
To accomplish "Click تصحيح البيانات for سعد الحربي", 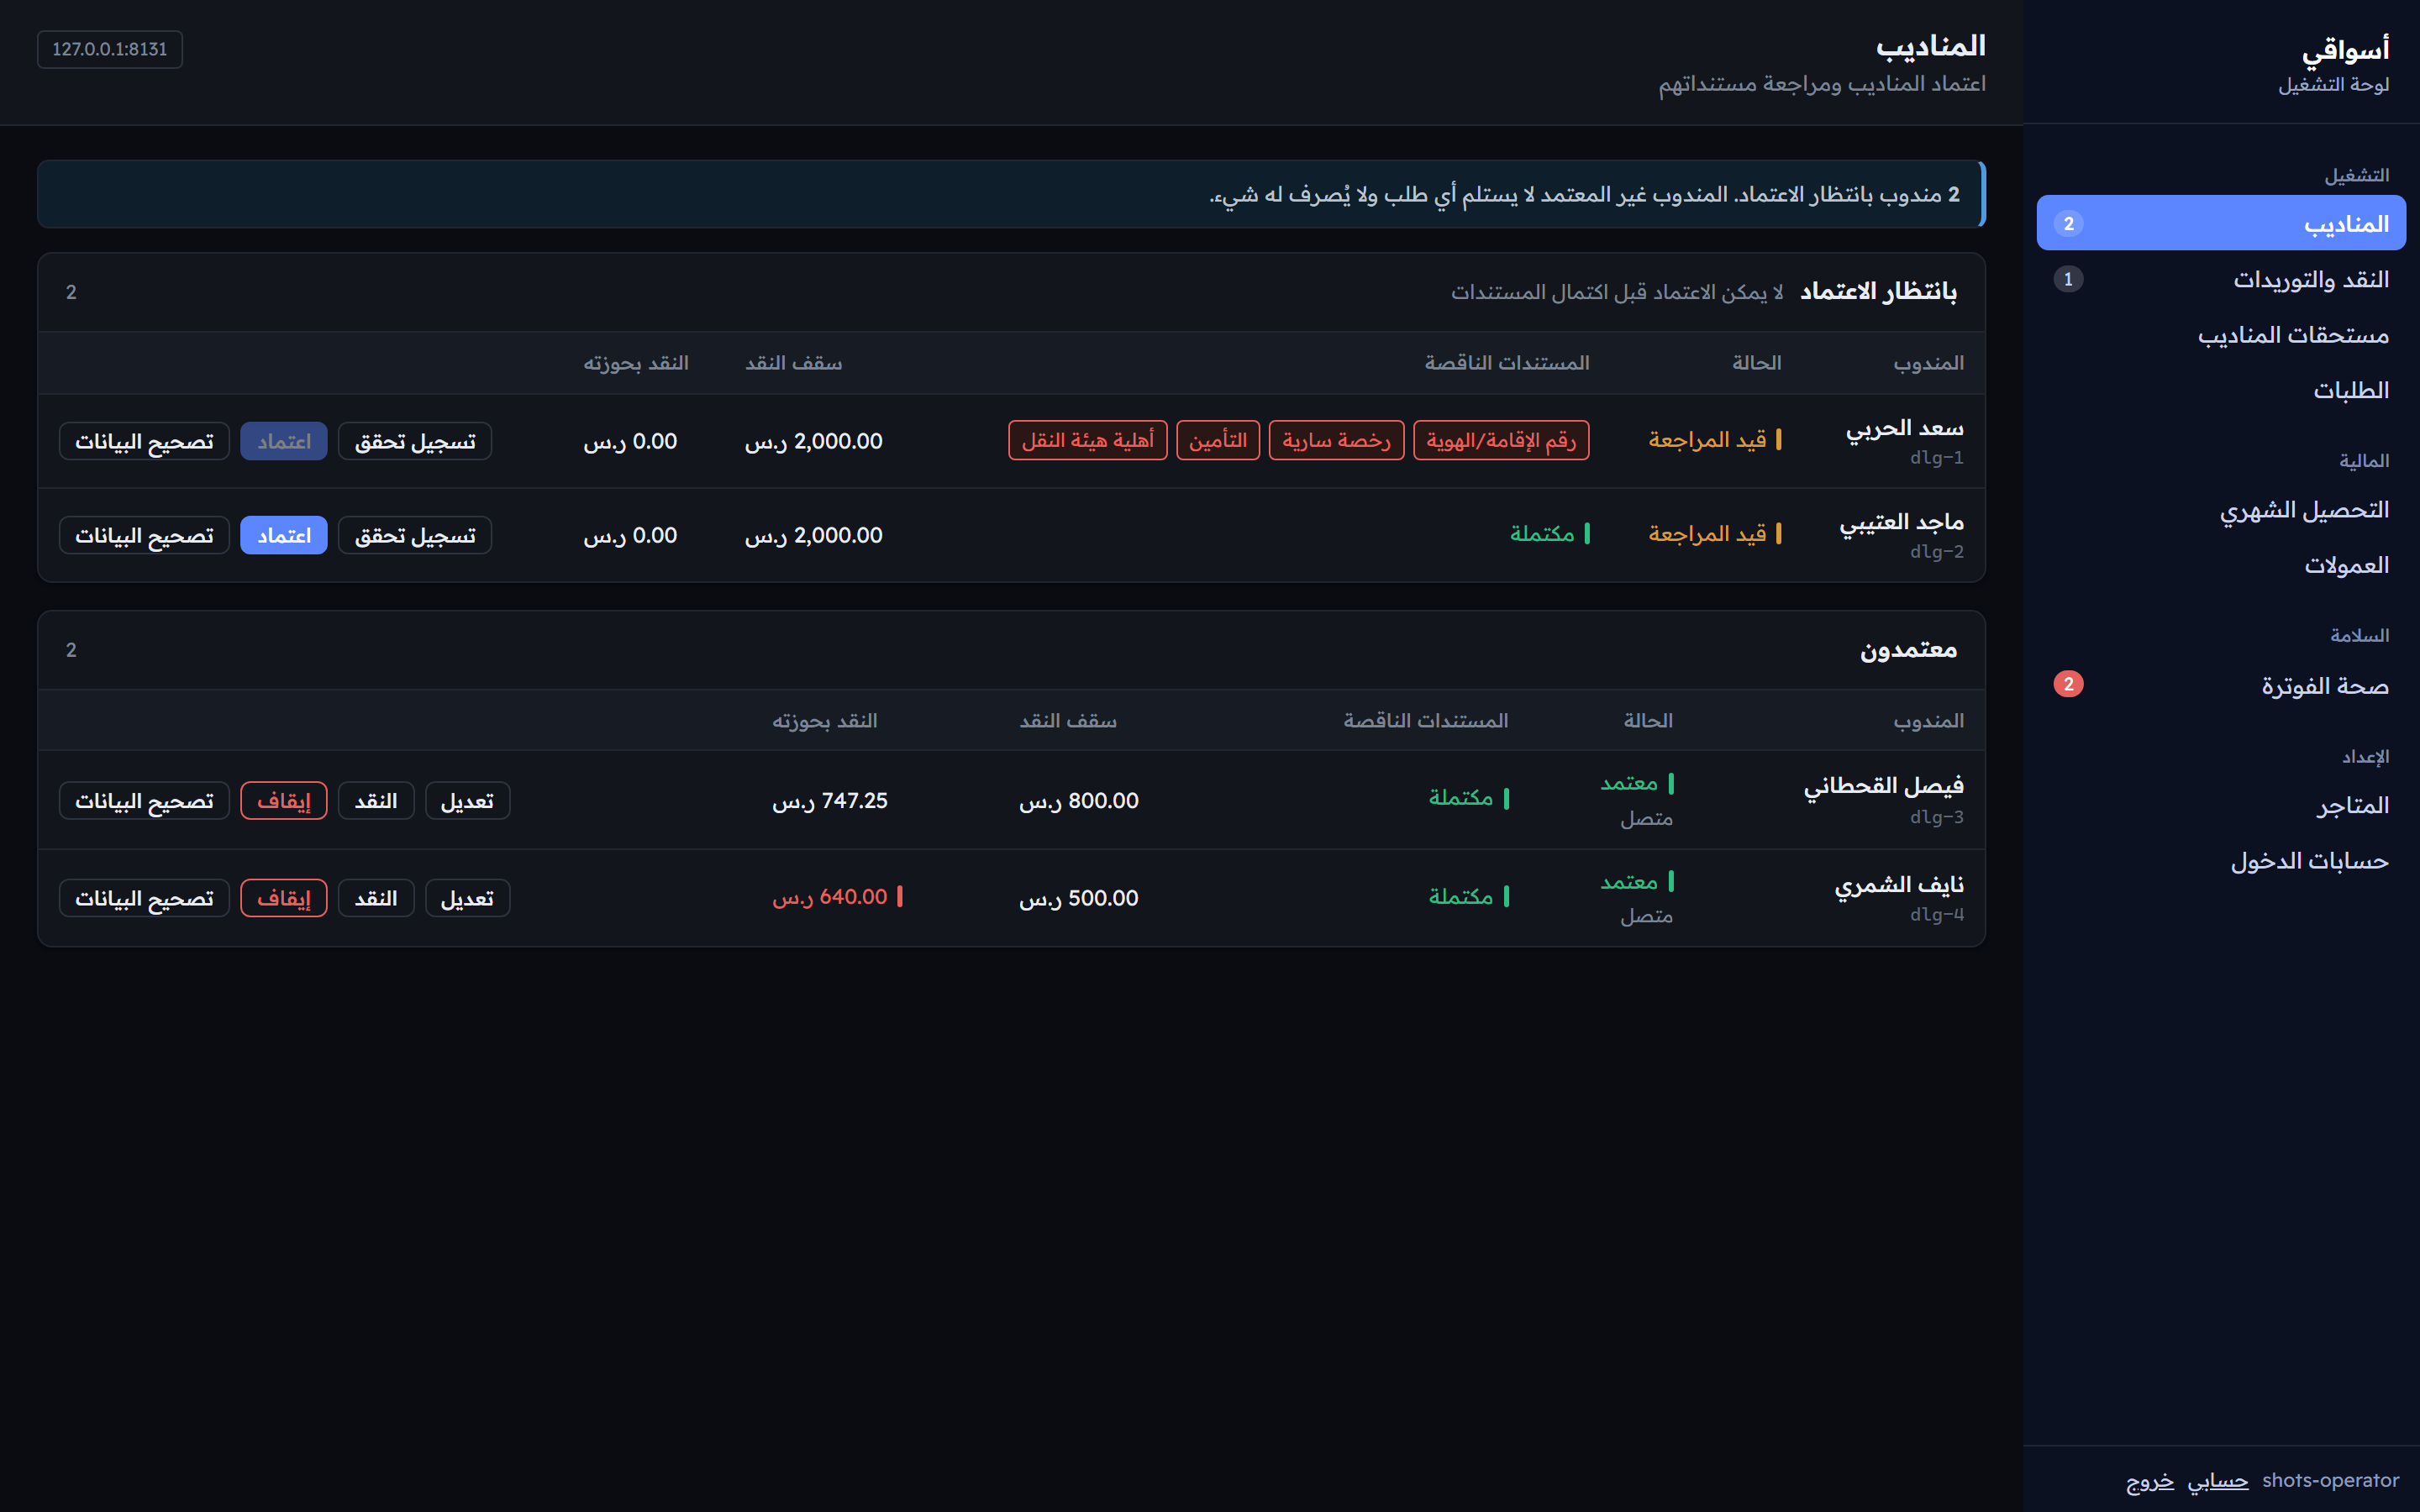I will 144,441.
